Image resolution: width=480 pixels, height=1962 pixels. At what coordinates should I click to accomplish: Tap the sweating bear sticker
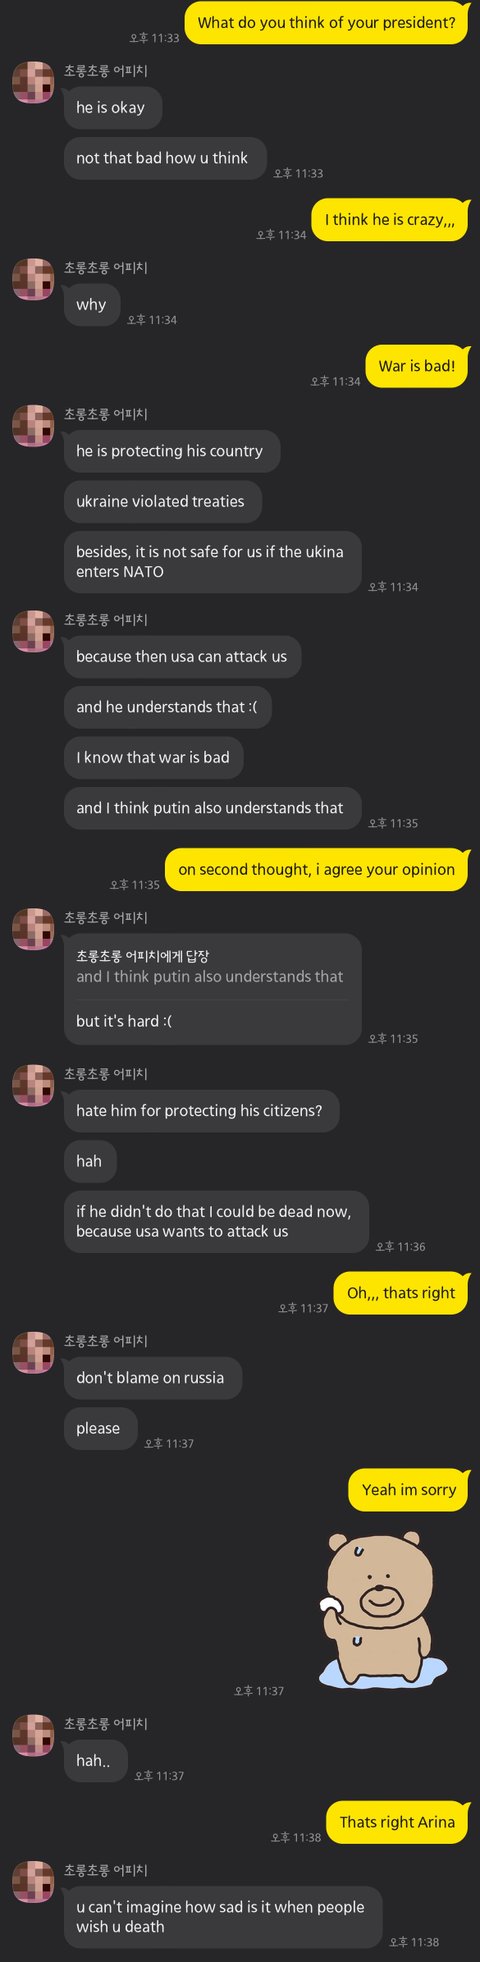point(382,1606)
